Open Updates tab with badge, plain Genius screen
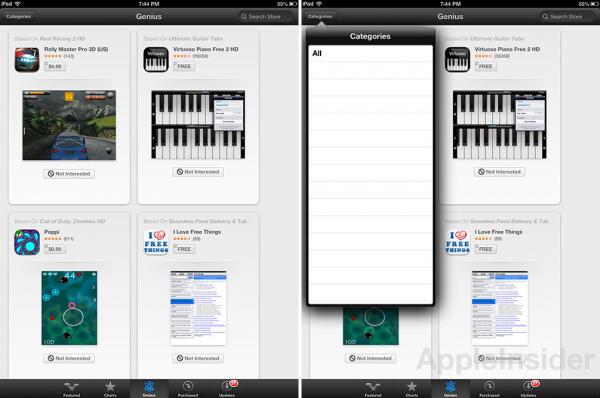The image size is (600, 398). (227, 389)
